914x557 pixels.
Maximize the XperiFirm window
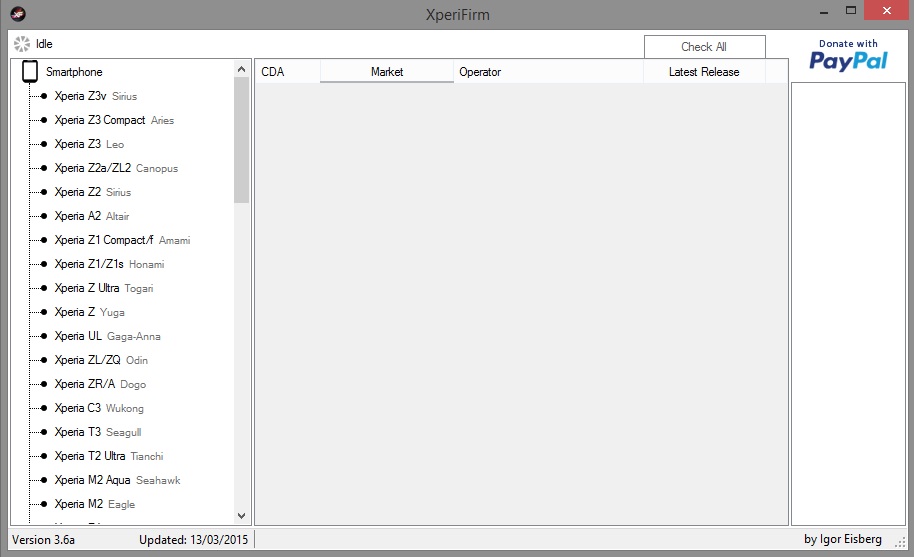pos(850,10)
